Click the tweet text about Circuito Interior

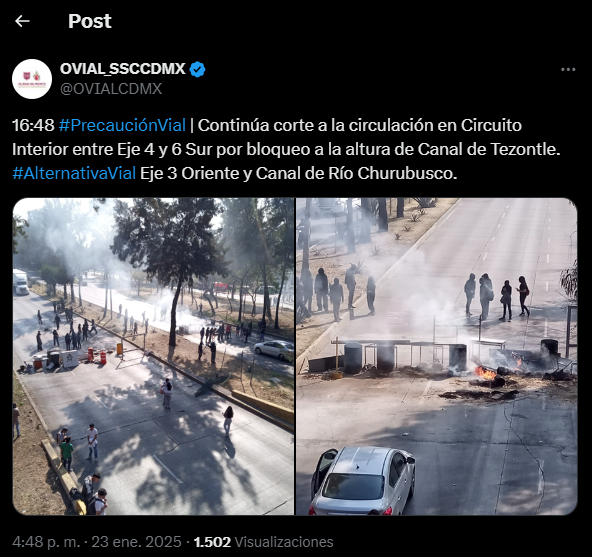pos(286,150)
